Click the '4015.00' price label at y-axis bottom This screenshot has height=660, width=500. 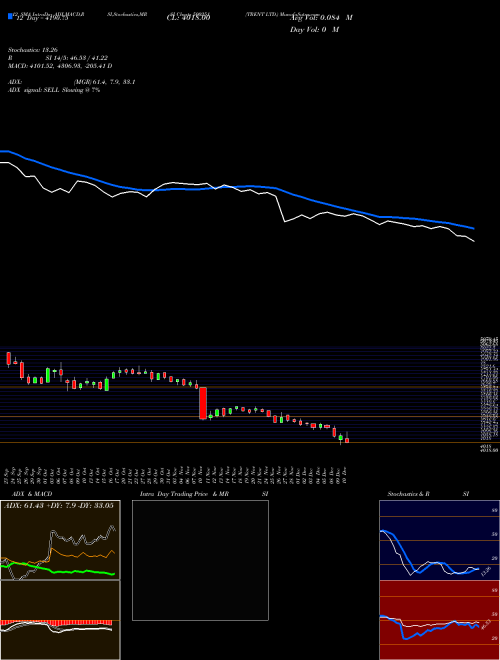click(489, 450)
